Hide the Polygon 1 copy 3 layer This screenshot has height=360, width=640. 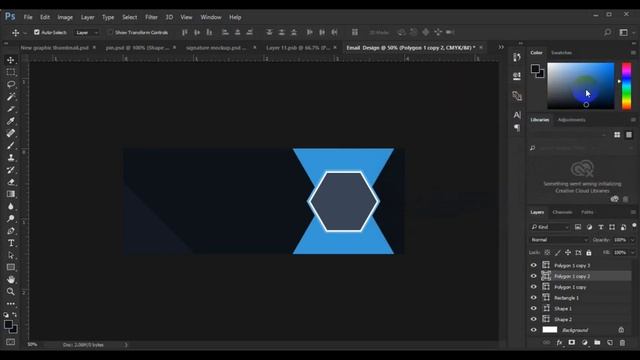pos(533,265)
